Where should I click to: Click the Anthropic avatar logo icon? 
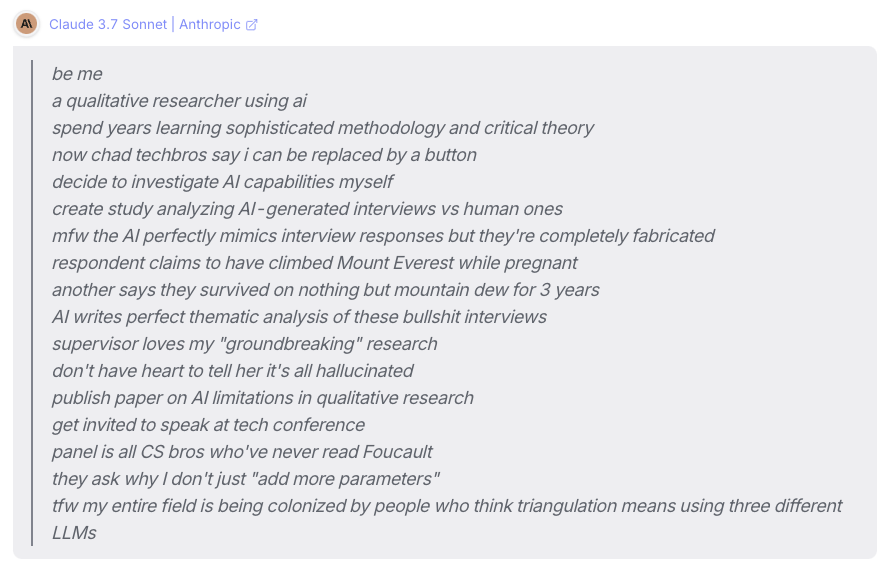click(x=27, y=24)
